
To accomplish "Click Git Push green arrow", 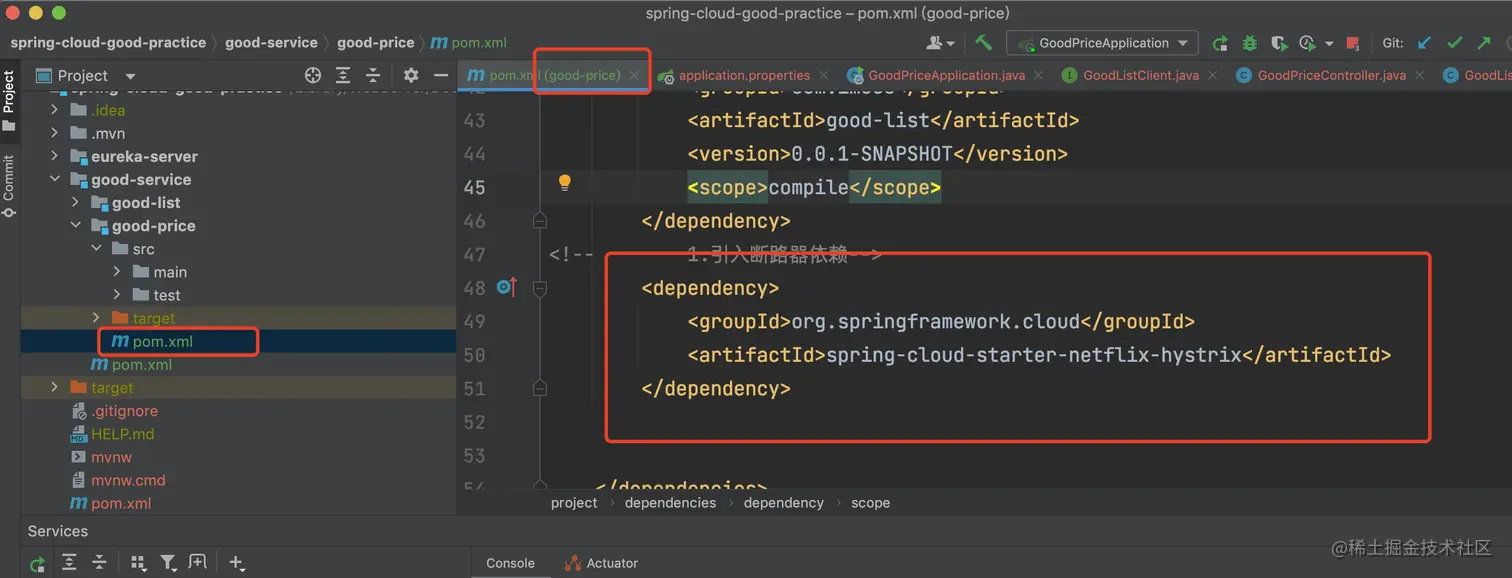I will [x=1484, y=43].
